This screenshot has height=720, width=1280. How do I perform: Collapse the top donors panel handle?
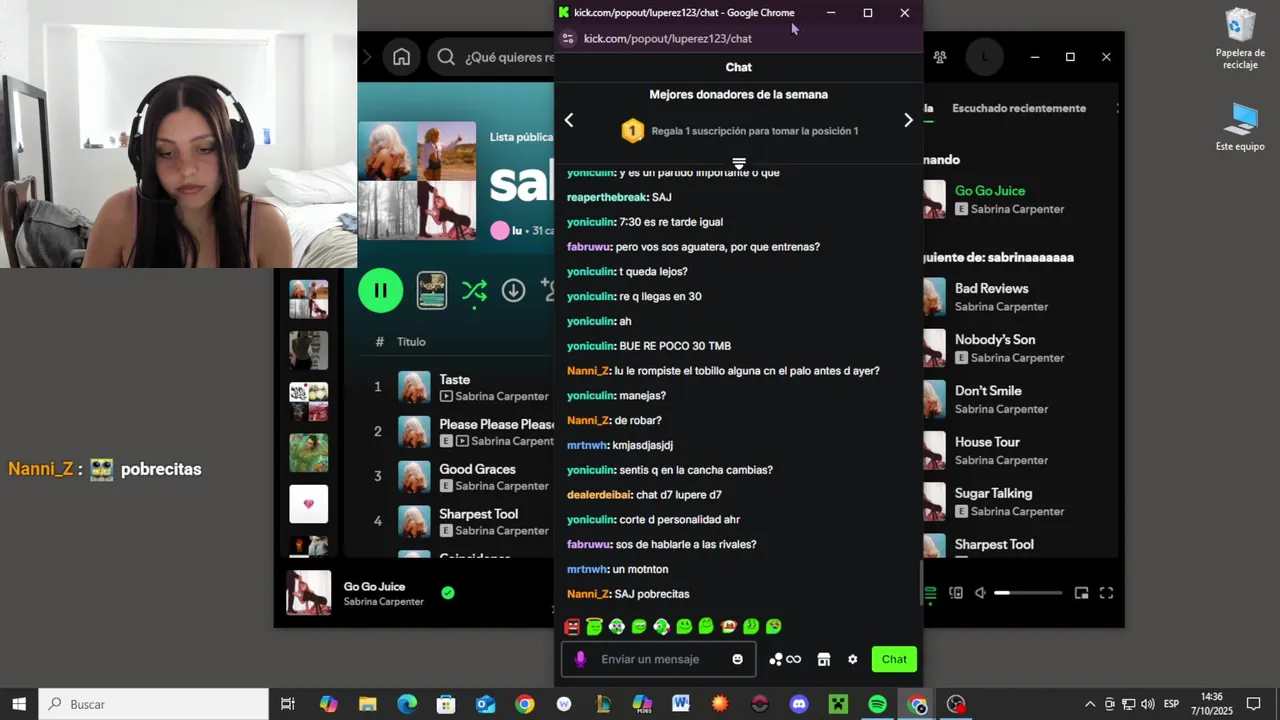tap(739, 163)
